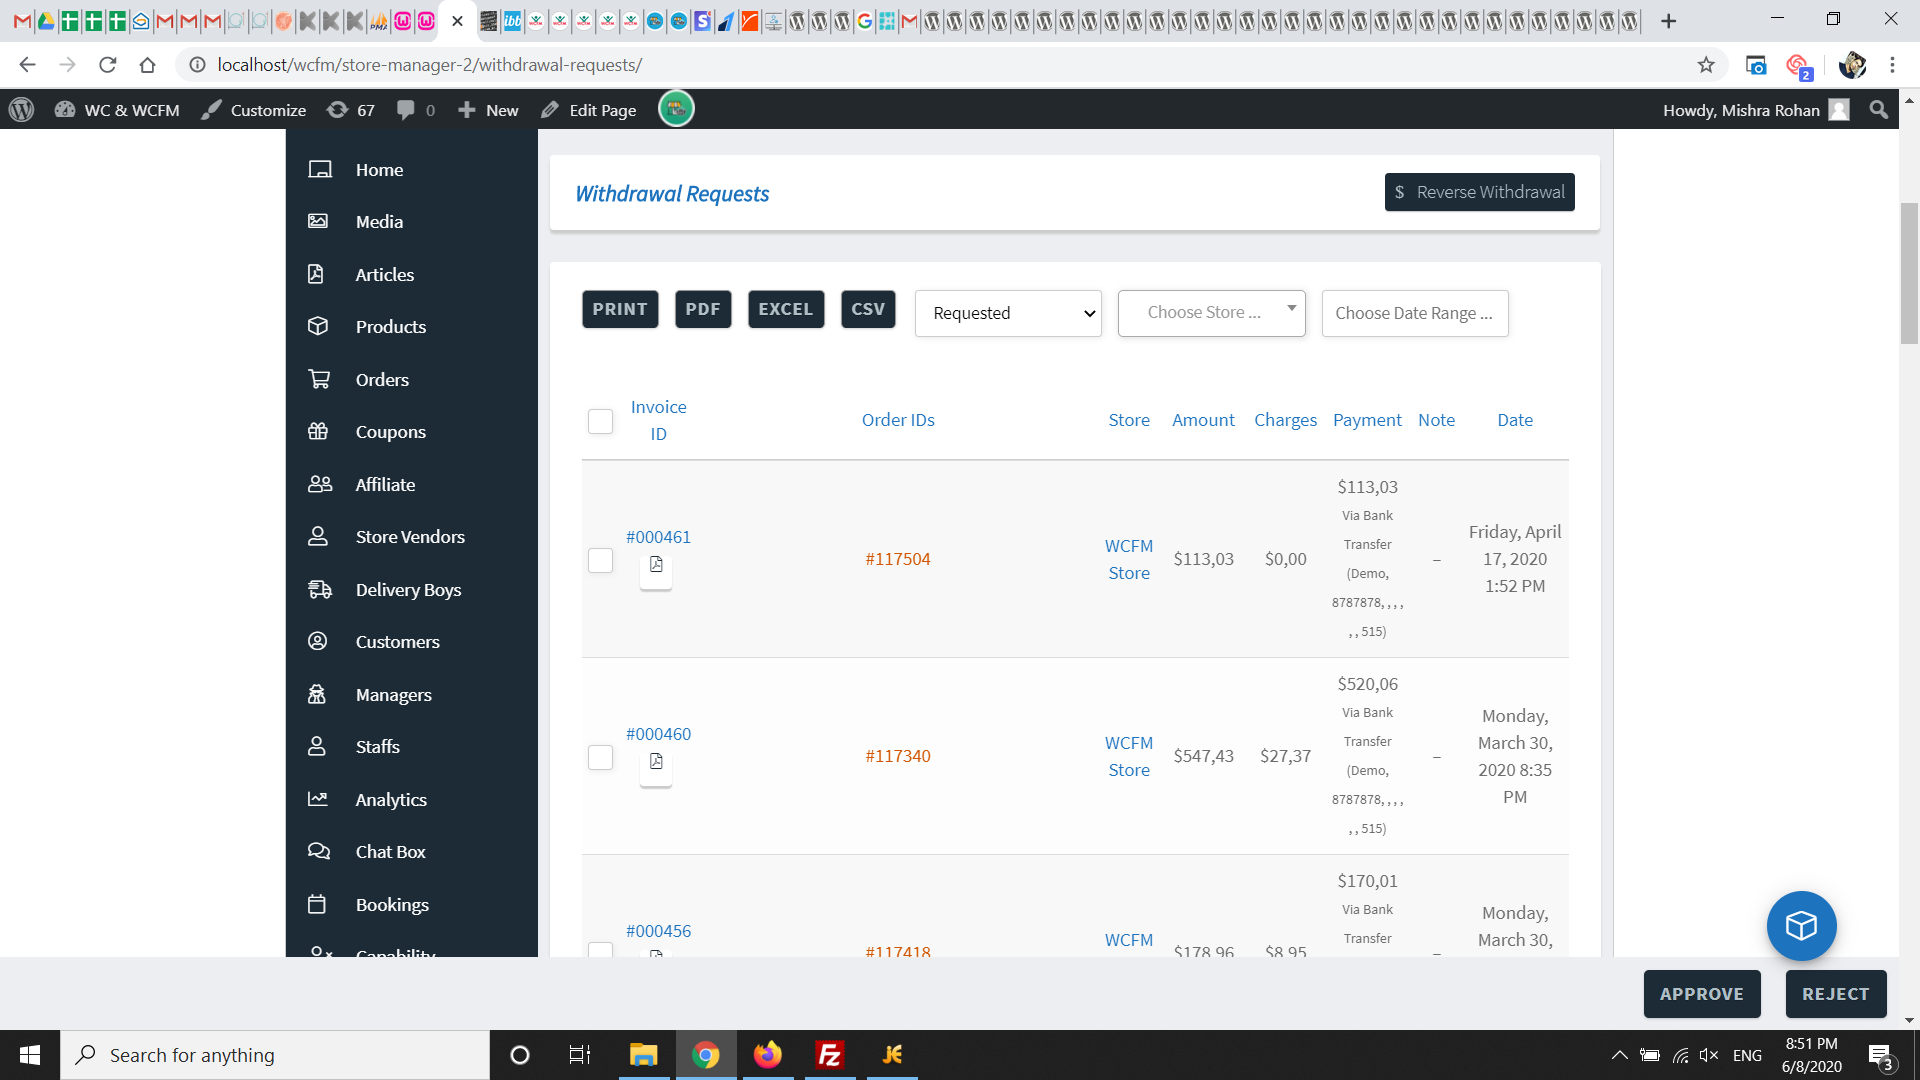Open the Choose Date Range field
Image resolution: width=1920 pixels, height=1080 pixels.
(1415, 313)
